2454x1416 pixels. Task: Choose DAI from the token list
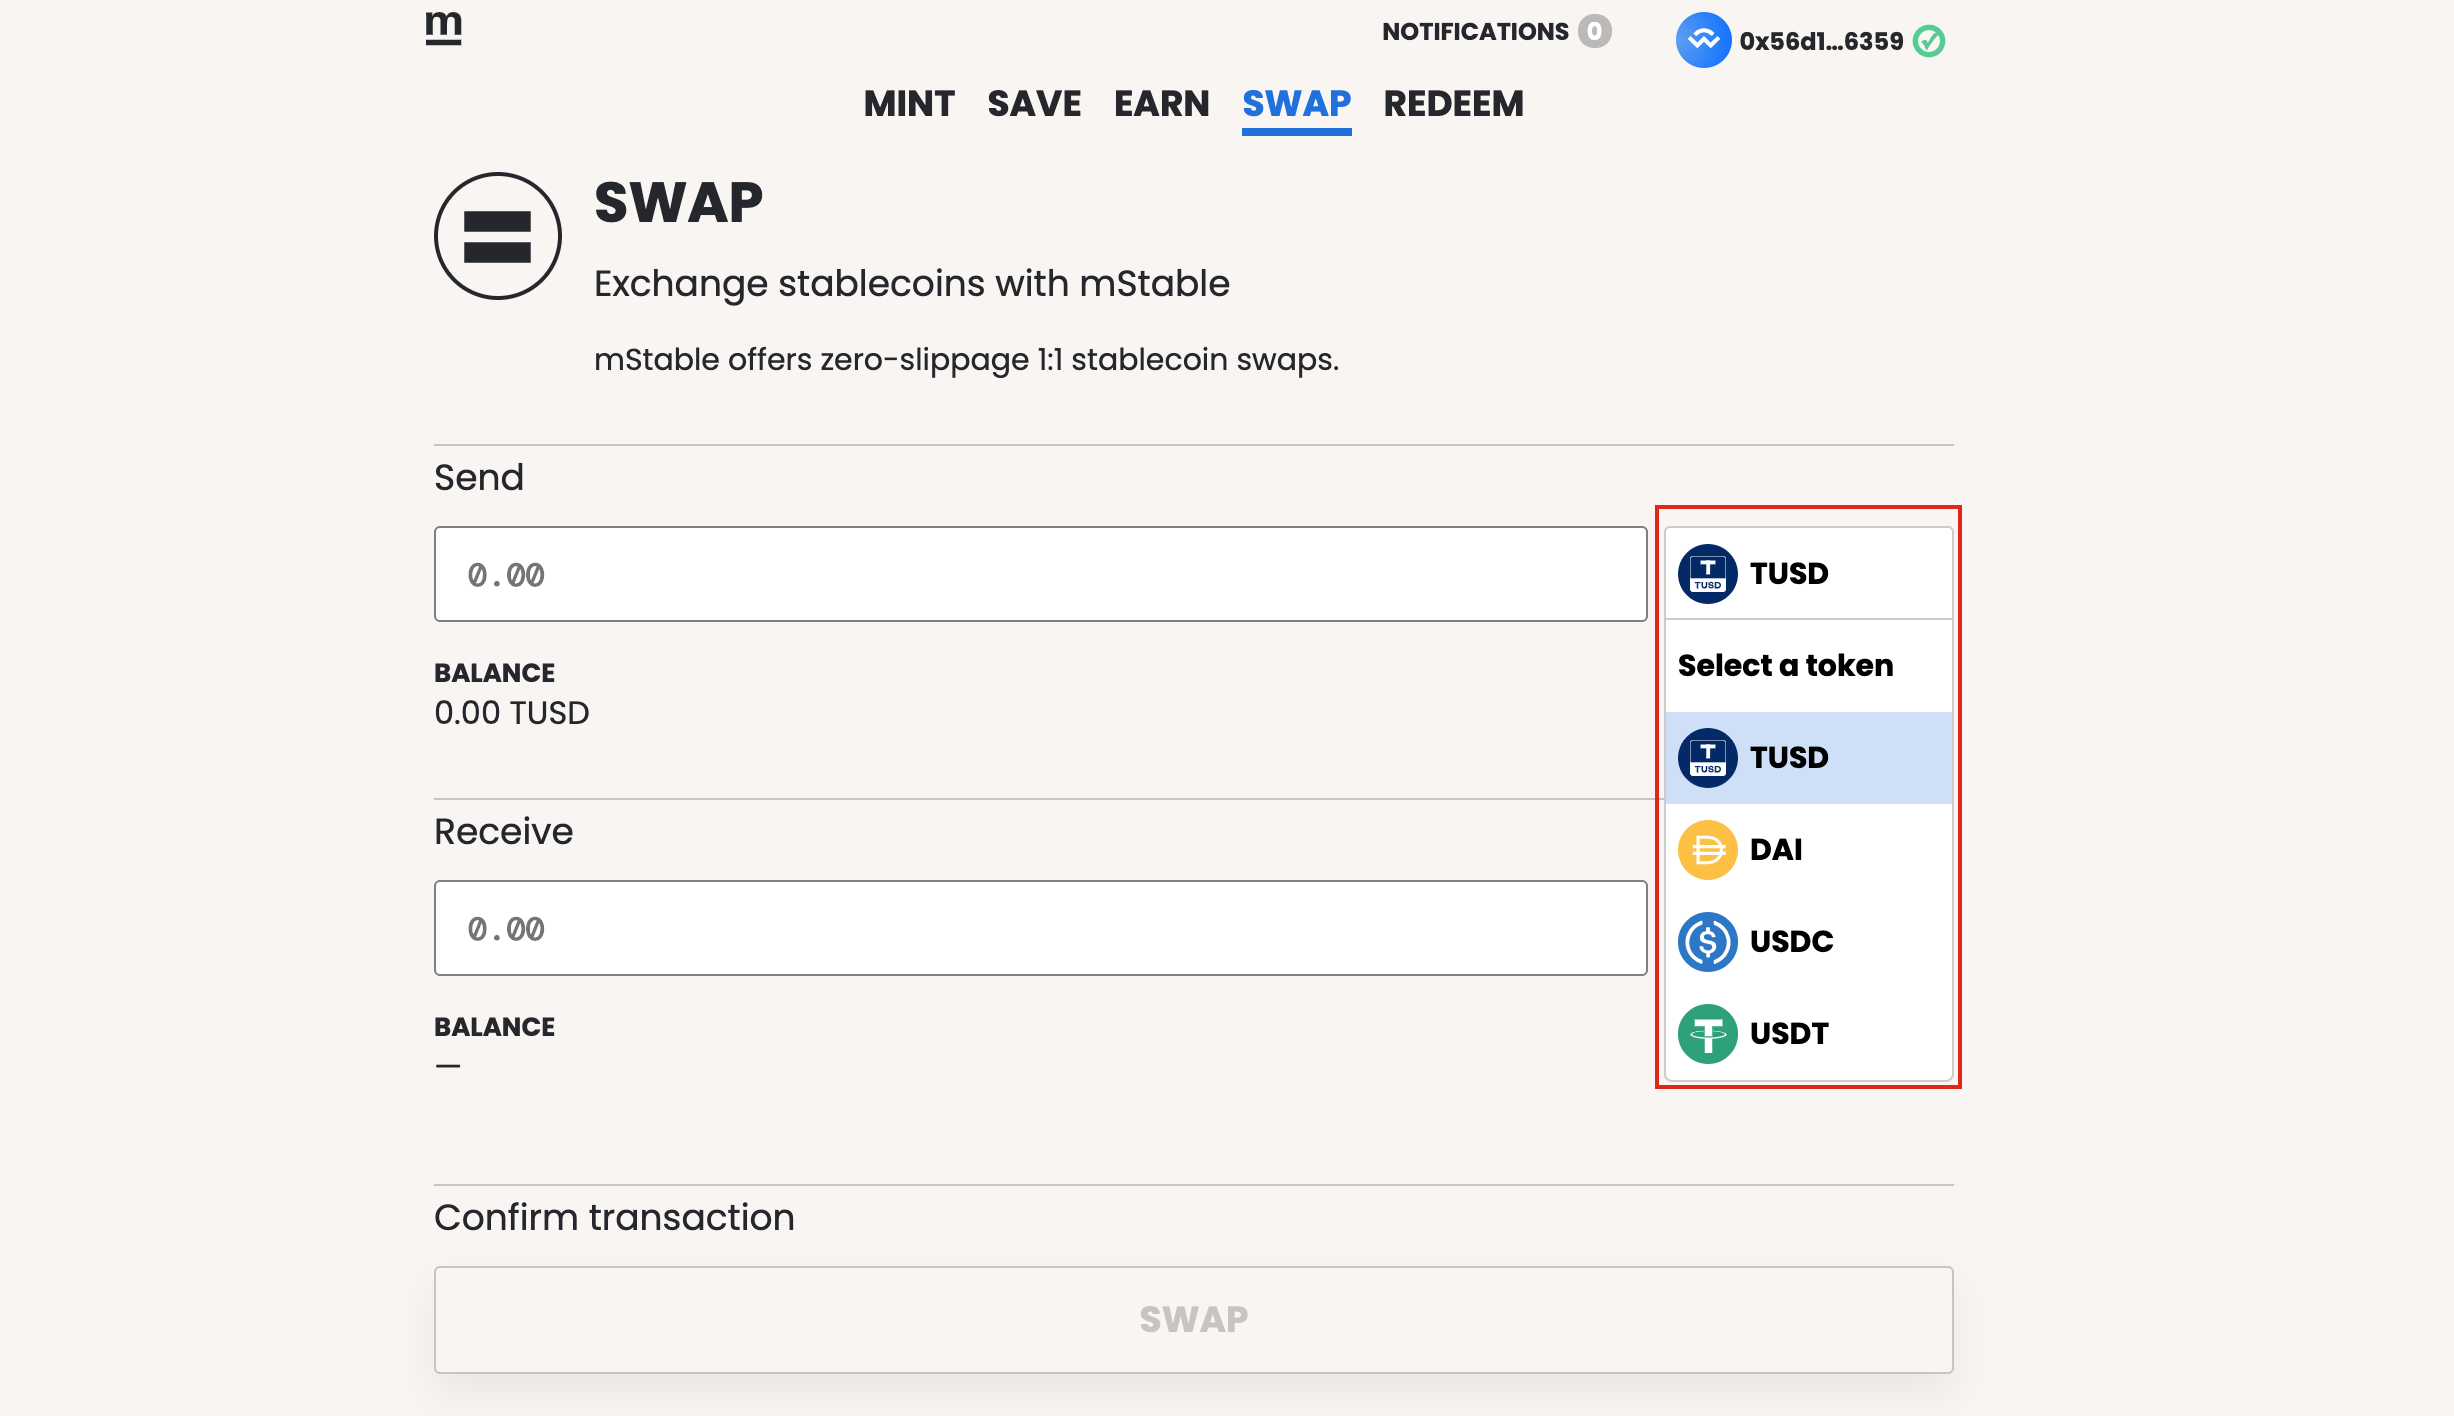point(1808,850)
